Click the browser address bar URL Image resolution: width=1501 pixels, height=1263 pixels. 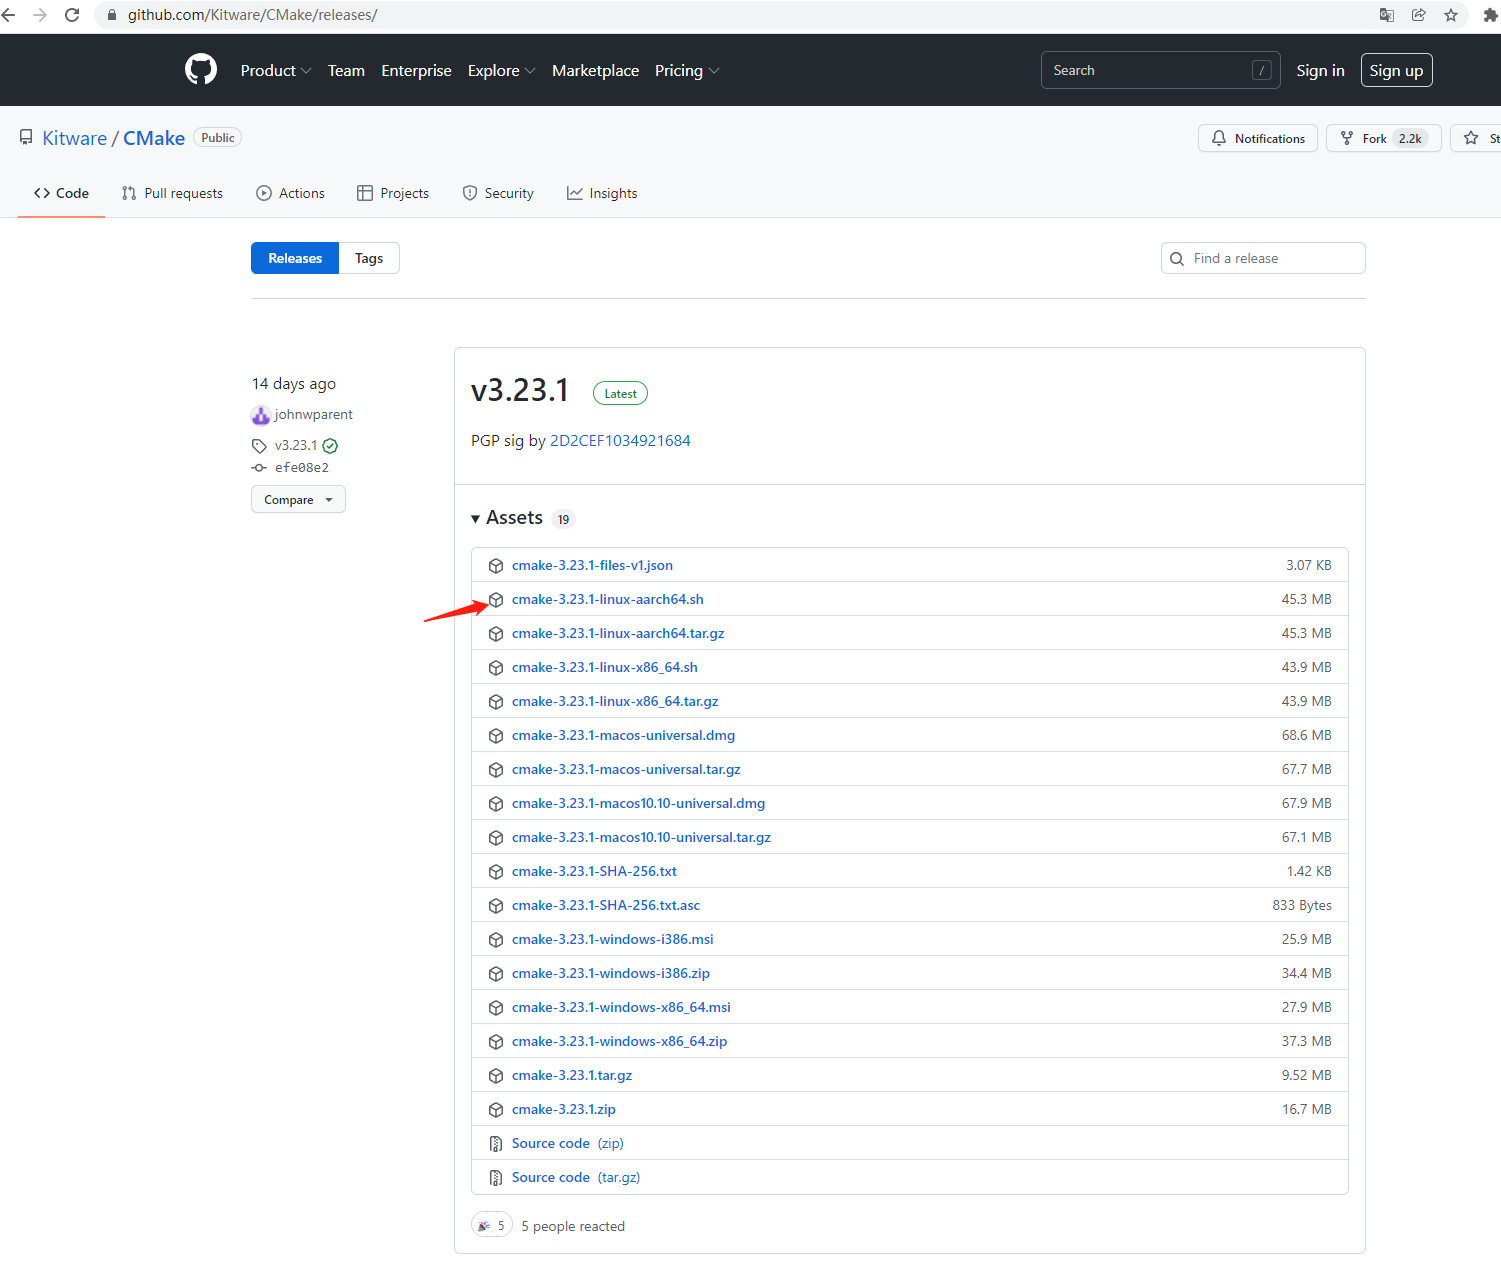252,15
